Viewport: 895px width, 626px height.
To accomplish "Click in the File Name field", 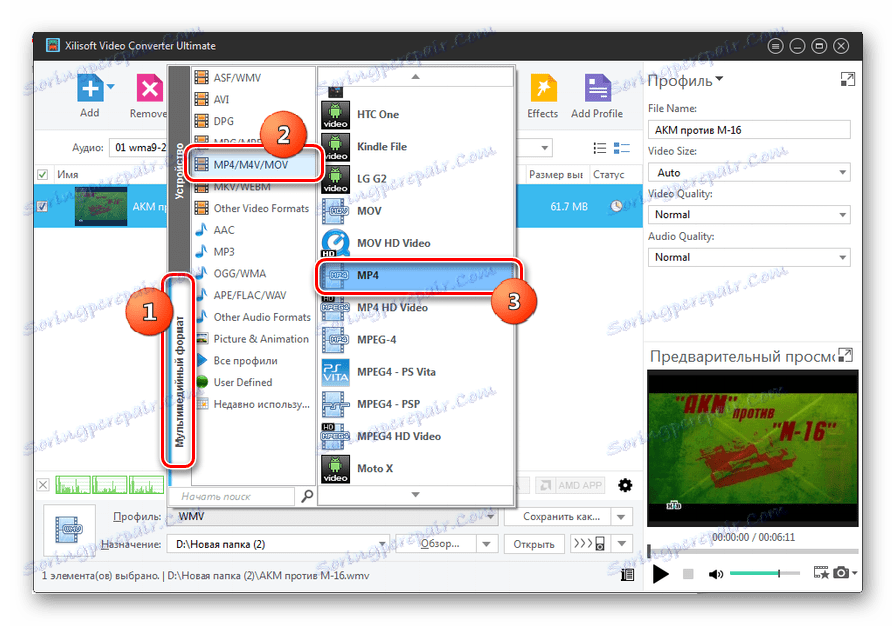I will pyautogui.click(x=749, y=130).
